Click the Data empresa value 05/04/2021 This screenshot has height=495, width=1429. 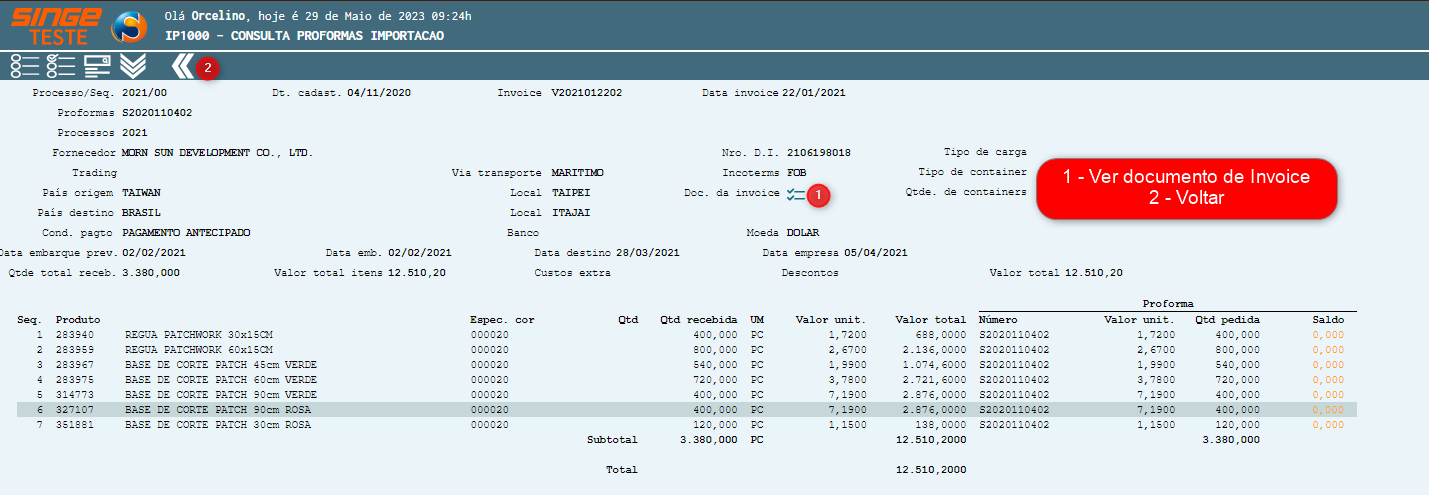[875, 252]
